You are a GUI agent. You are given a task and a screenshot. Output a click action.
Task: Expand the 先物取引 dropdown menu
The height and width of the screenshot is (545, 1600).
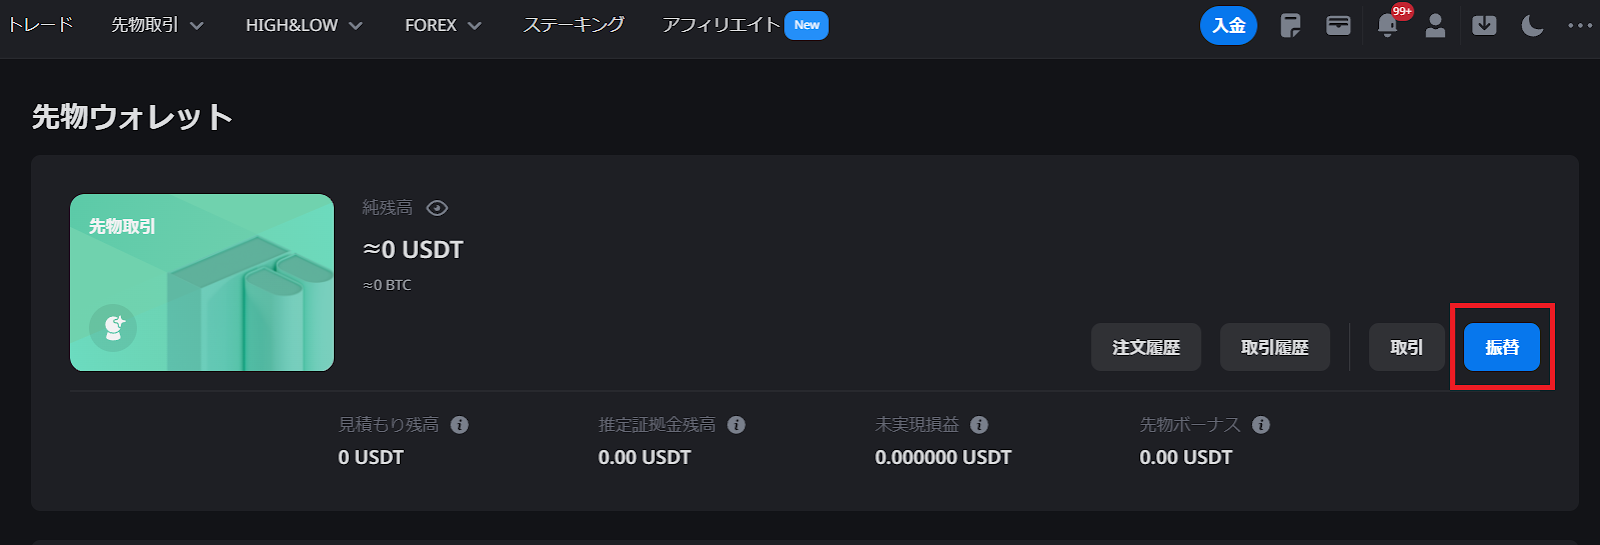(x=157, y=25)
